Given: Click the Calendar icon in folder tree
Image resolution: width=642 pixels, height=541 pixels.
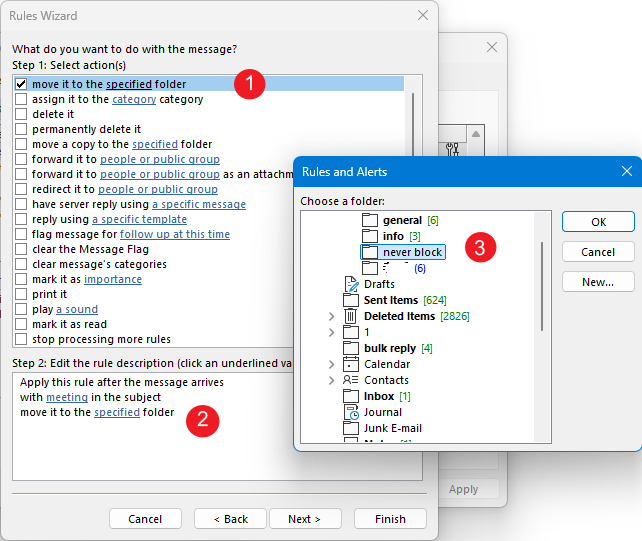Looking at the screenshot, I should [351, 364].
